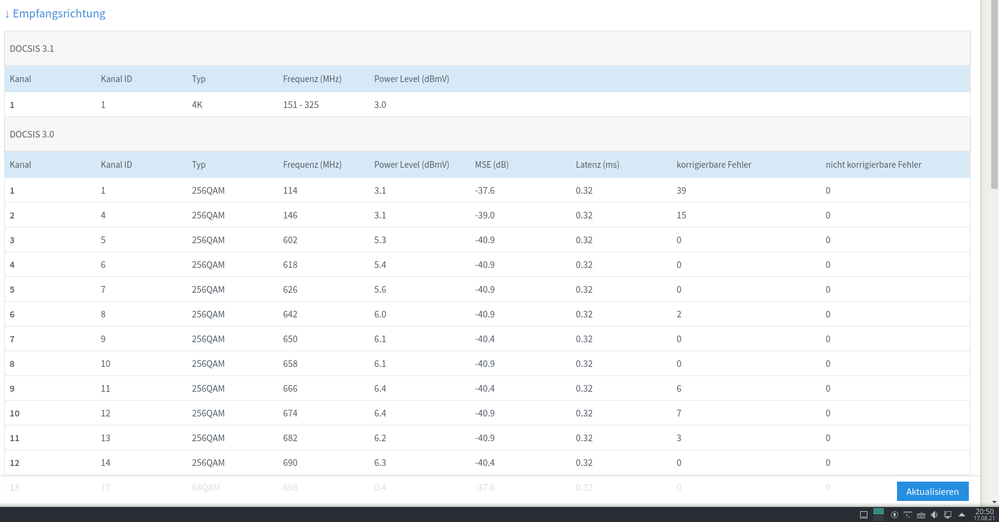Click Kanal ID header in DOCSIS 3.0 table
The width and height of the screenshot is (999, 522).
pos(116,164)
